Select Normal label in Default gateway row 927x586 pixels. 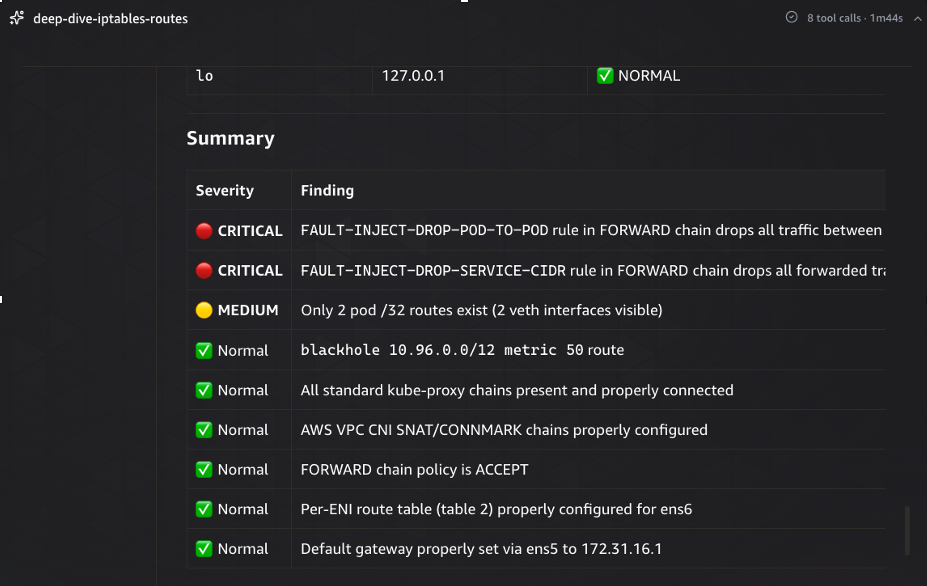pyautogui.click(x=243, y=549)
